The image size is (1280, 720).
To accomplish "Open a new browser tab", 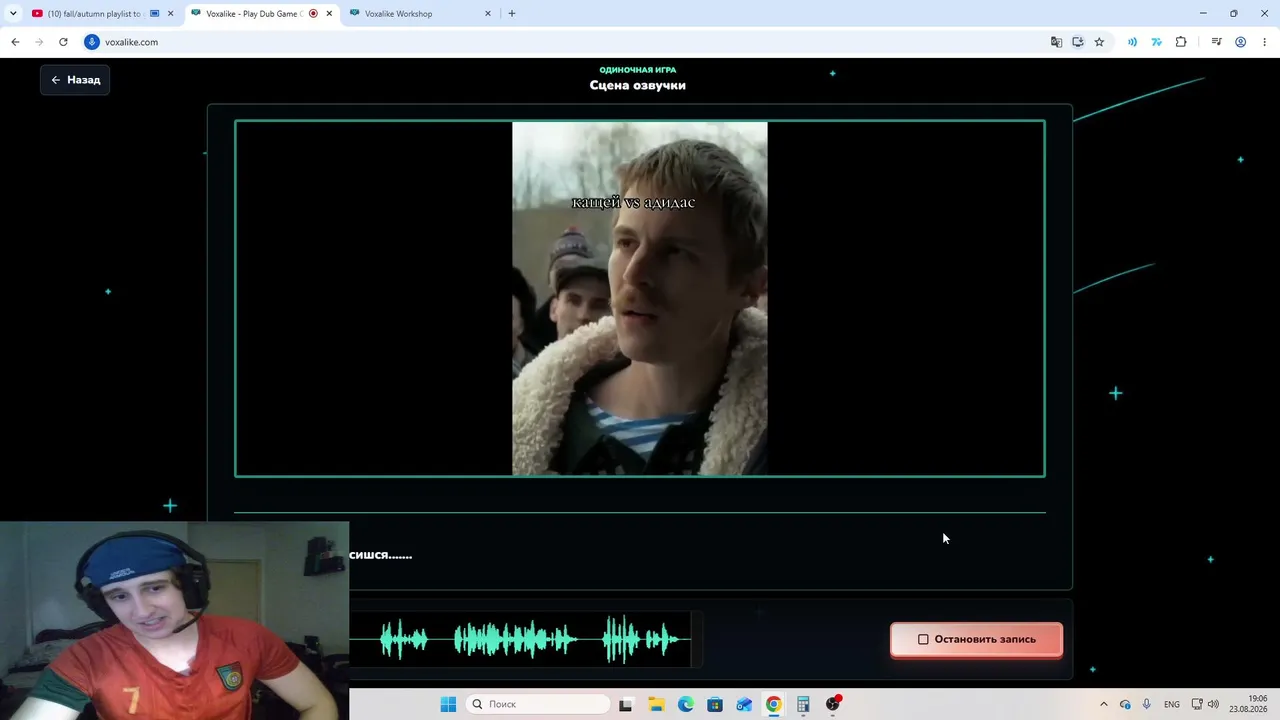I will (x=512, y=14).
